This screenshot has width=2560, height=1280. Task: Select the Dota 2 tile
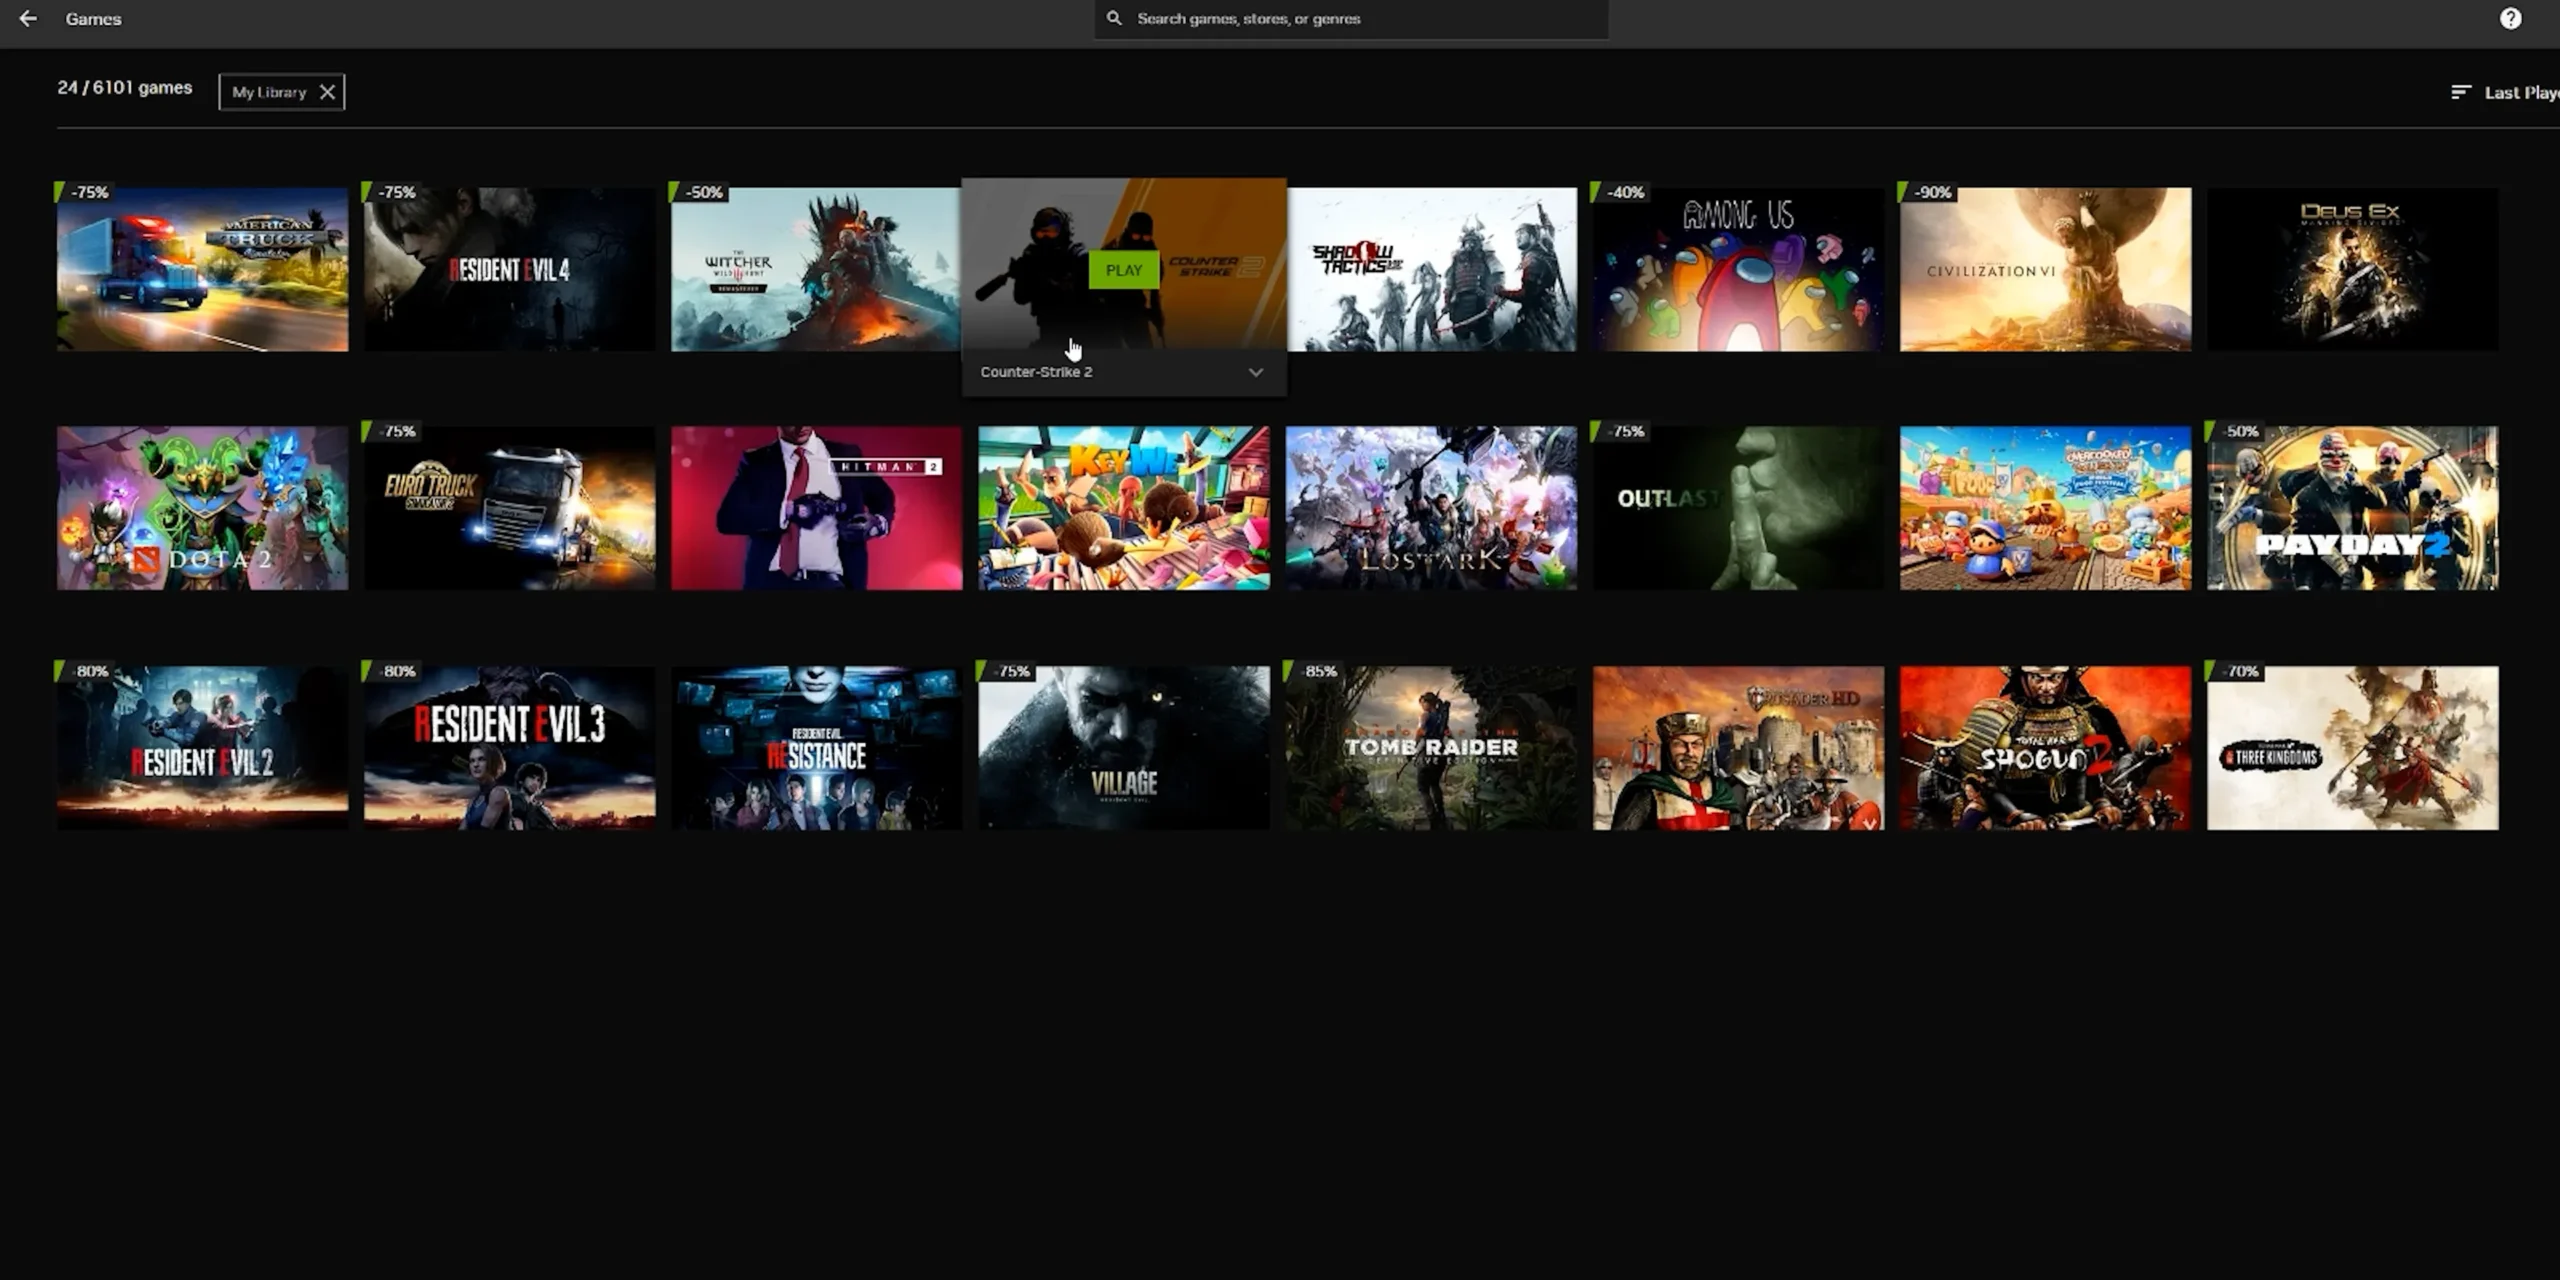pyautogui.click(x=203, y=508)
